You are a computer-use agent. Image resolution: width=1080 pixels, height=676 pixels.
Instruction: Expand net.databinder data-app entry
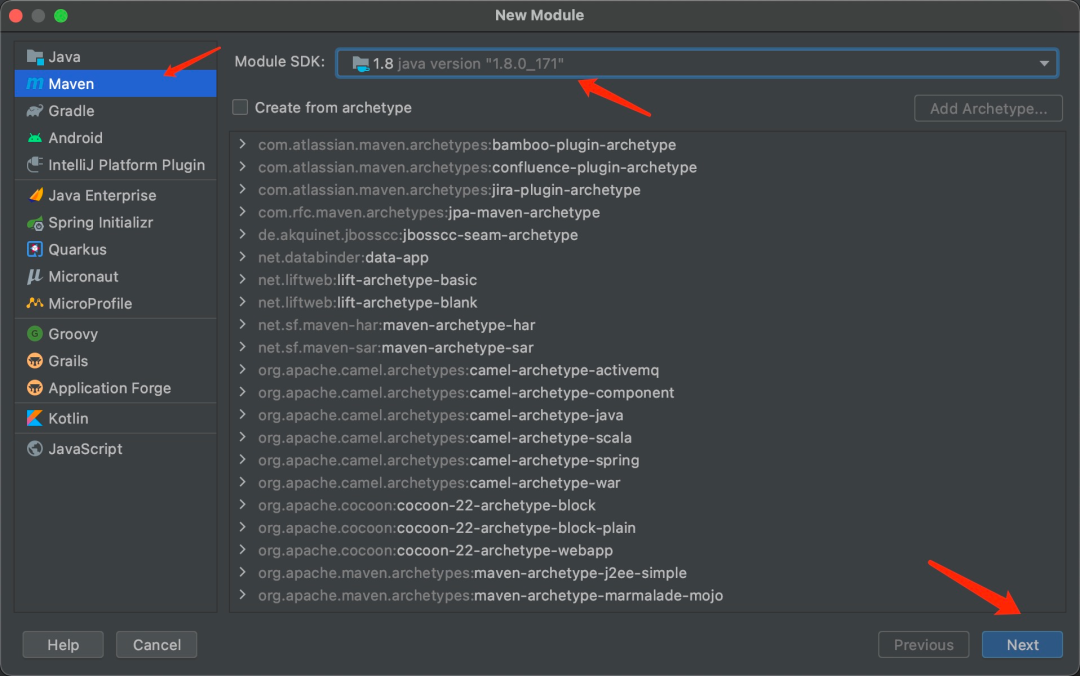(x=242, y=257)
